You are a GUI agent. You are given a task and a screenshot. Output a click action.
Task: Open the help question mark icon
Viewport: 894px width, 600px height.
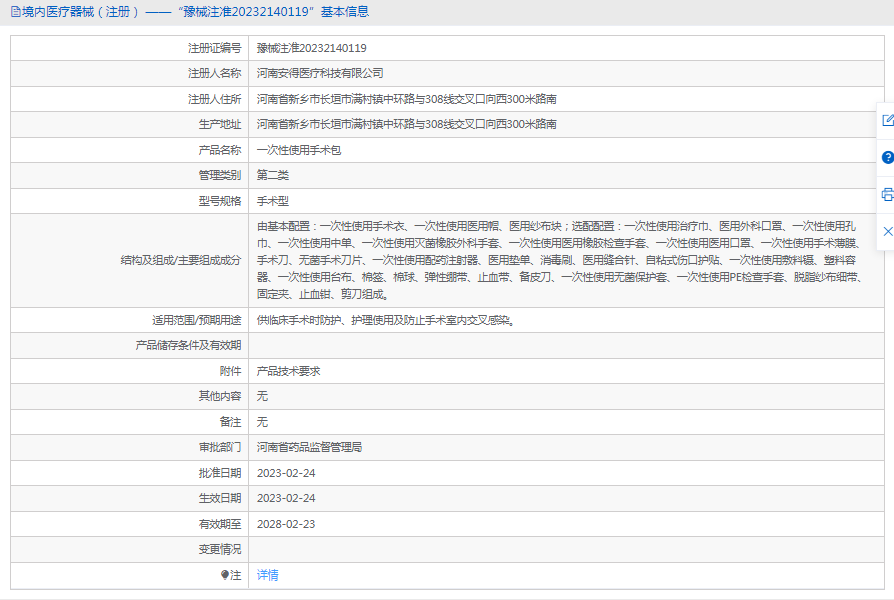point(887,157)
